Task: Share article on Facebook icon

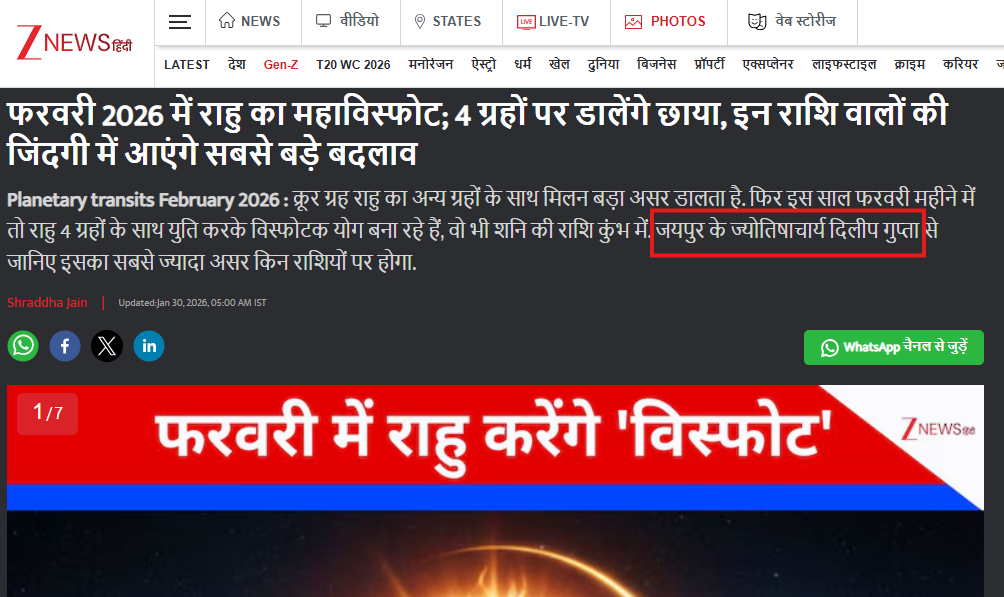Action: tap(65, 346)
